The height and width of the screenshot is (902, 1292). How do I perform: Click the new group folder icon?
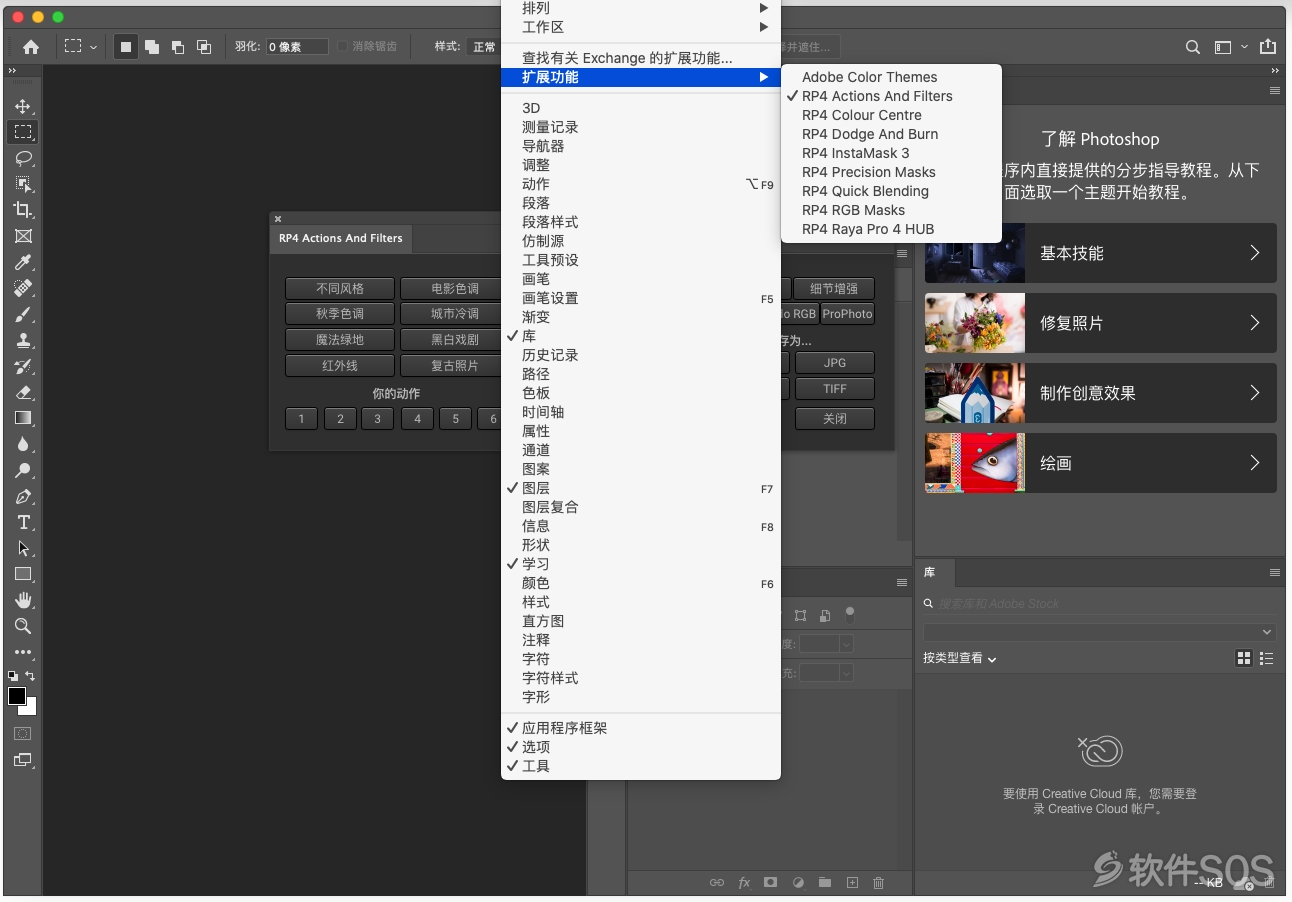[825, 883]
